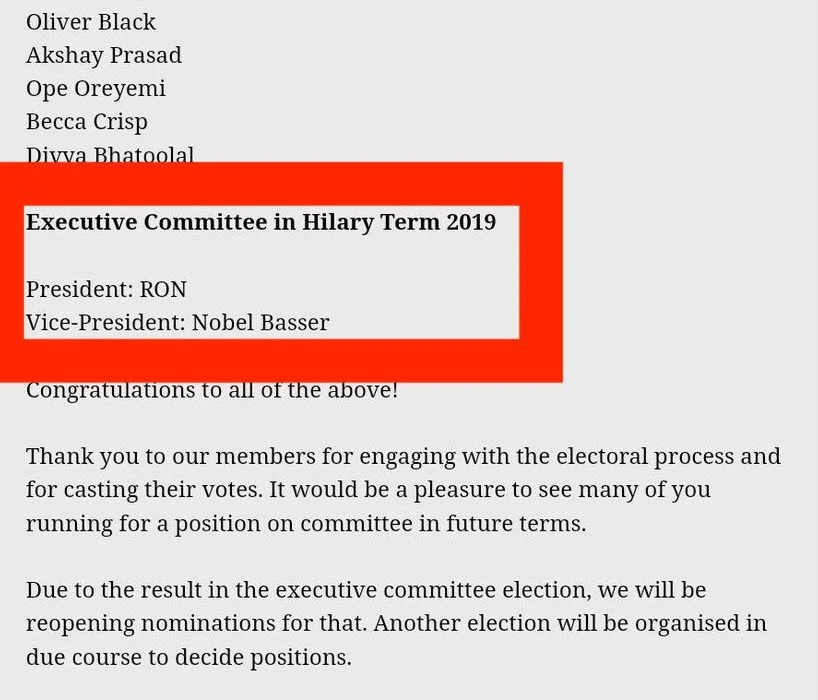Click the Vice-President: Nobel Basser line

coord(177,322)
